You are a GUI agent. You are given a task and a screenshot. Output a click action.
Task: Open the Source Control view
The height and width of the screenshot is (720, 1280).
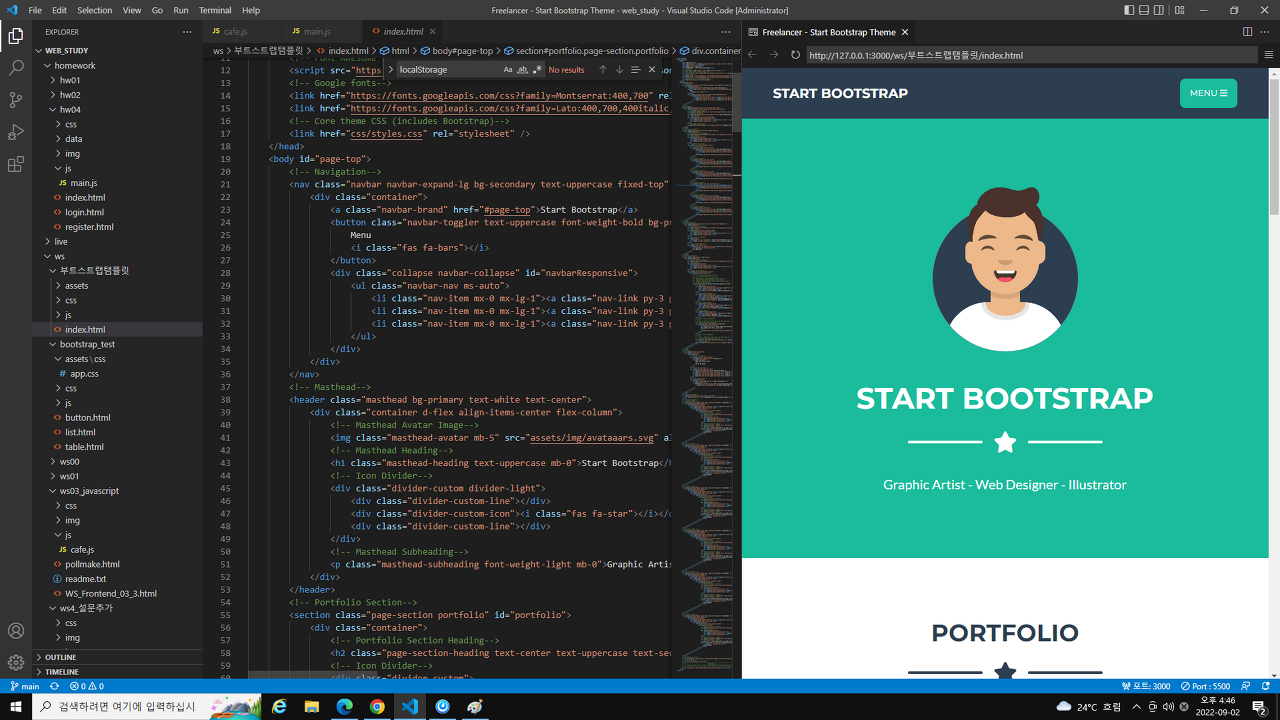click(16, 100)
